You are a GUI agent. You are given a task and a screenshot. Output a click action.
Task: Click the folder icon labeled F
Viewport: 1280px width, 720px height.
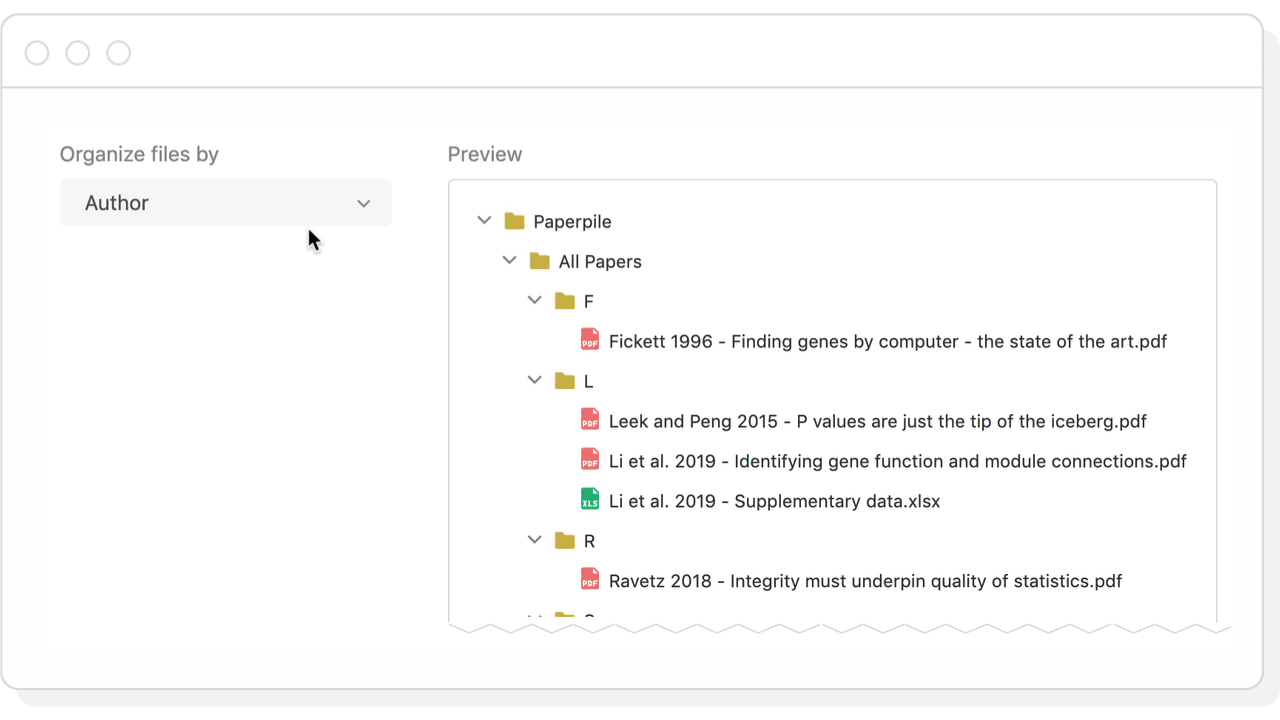pos(564,300)
